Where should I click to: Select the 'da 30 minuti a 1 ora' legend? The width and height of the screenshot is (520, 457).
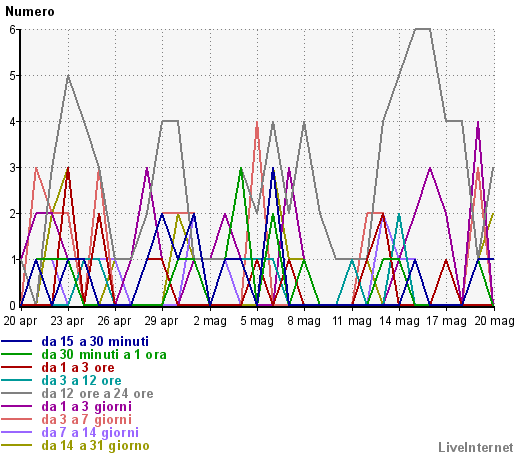coord(104,355)
